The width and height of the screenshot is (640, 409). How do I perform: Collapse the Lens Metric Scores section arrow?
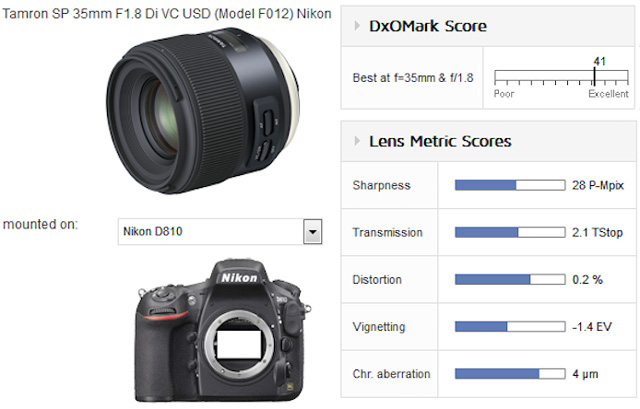pyautogui.click(x=357, y=141)
